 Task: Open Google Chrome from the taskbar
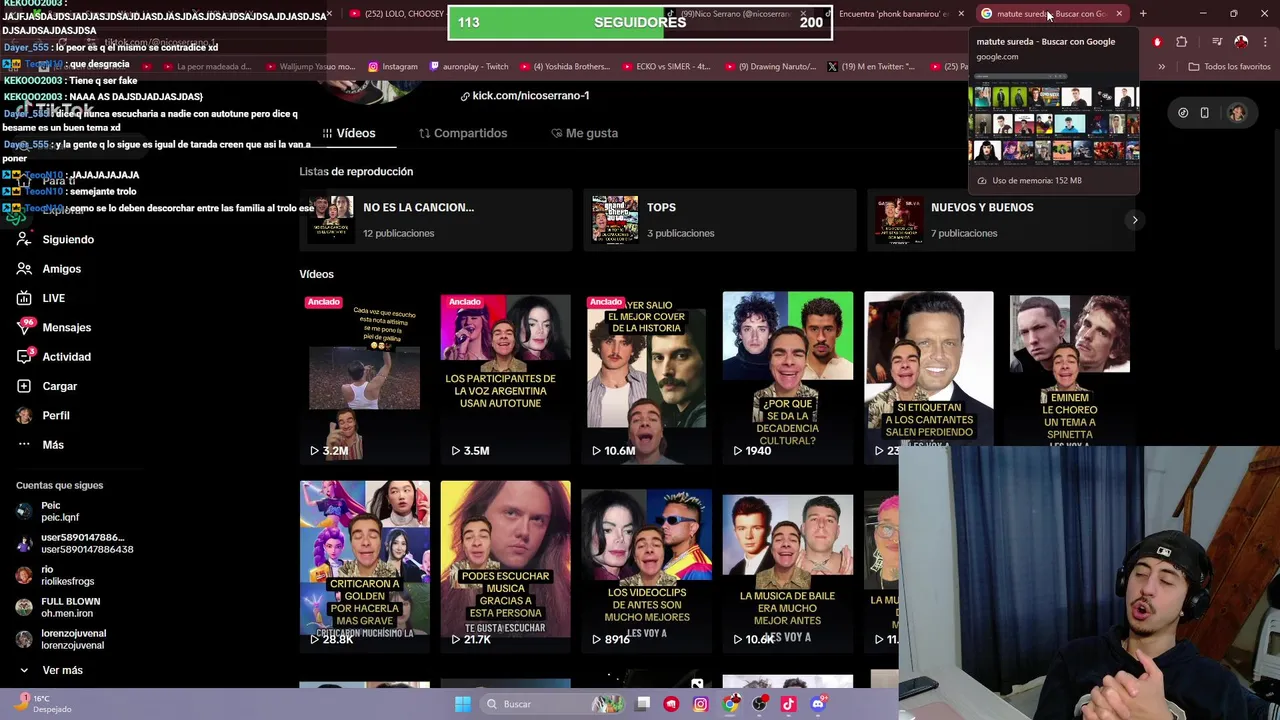coord(731,704)
